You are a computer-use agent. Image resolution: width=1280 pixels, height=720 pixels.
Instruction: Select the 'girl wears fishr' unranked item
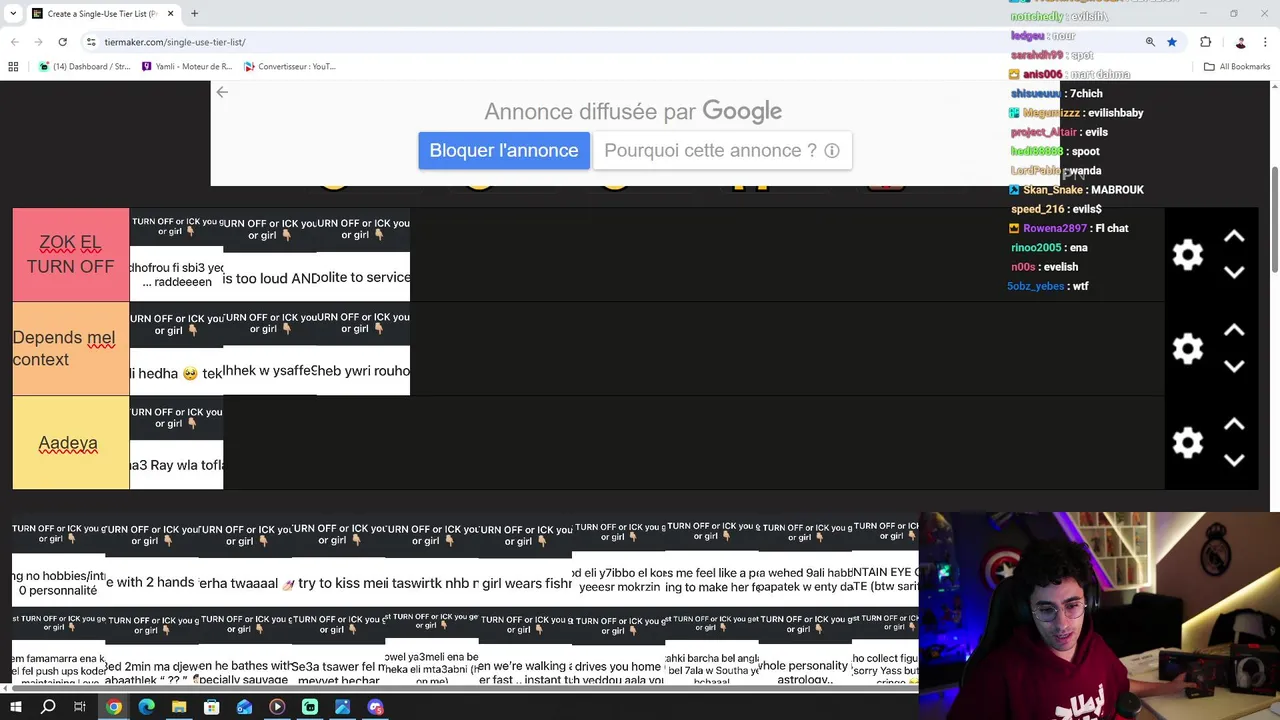[x=526, y=561]
